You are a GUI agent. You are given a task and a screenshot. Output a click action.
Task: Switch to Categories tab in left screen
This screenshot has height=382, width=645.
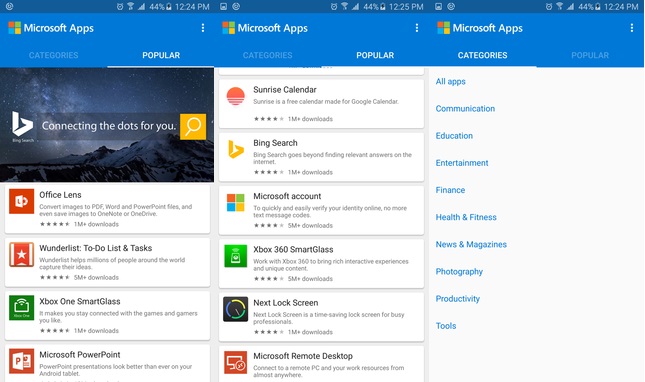(x=53, y=55)
